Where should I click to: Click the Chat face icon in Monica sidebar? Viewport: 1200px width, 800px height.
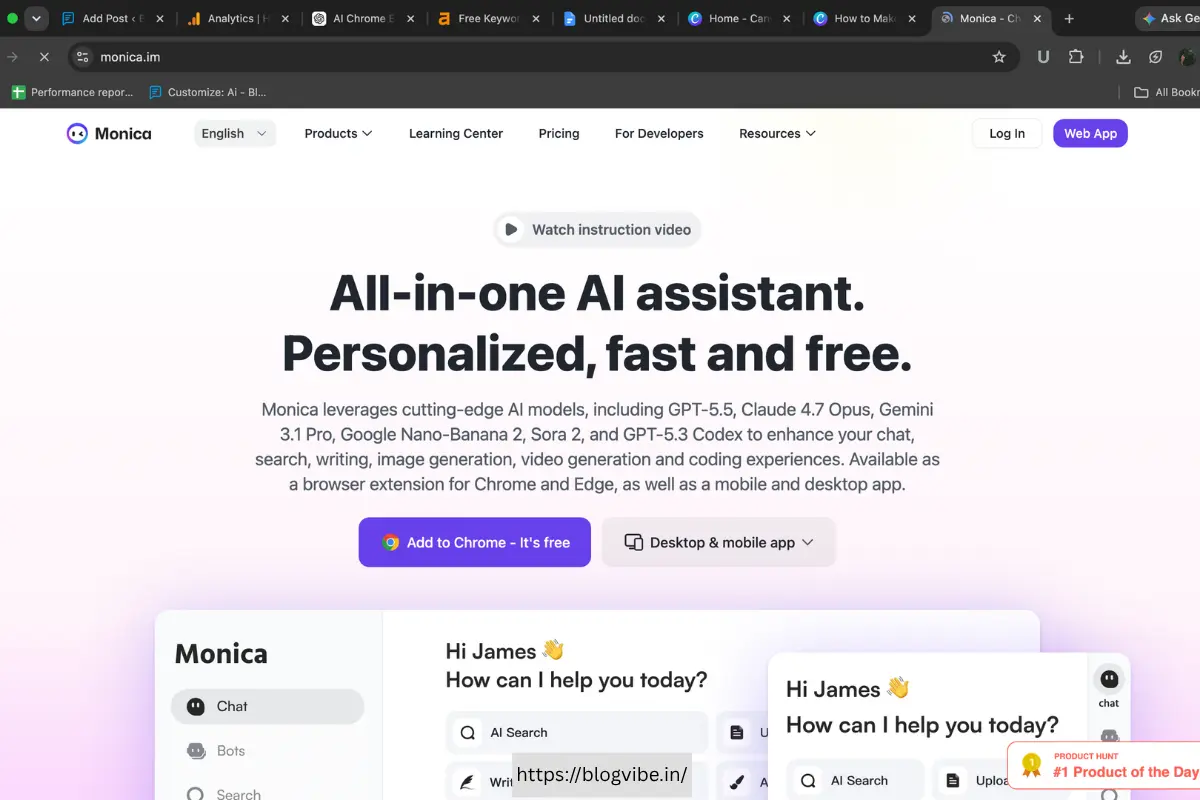tap(196, 706)
